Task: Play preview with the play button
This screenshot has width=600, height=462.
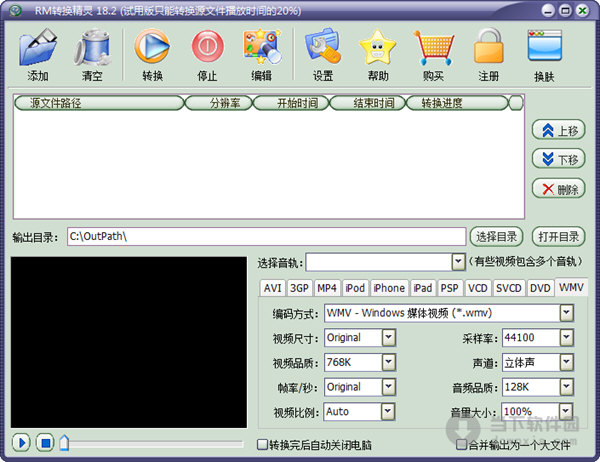Action: pos(21,443)
